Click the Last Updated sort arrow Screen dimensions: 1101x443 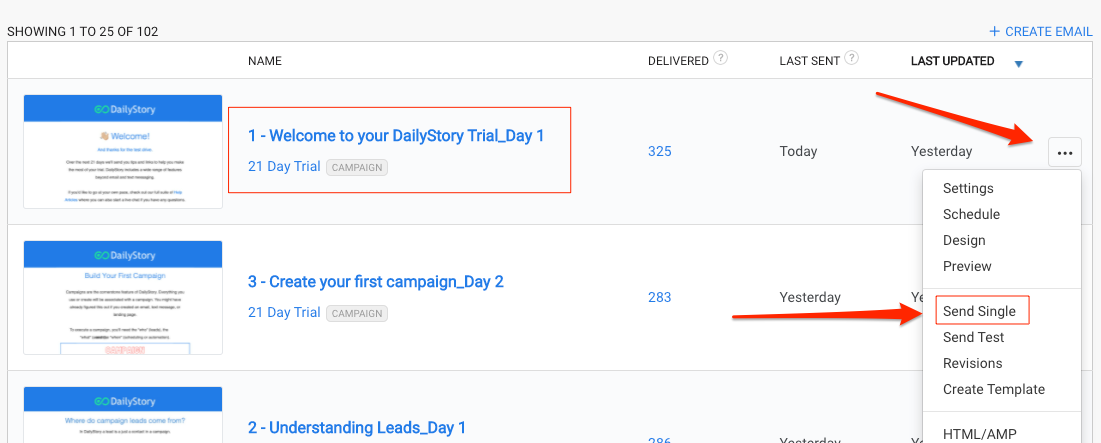click(1019, 64)
